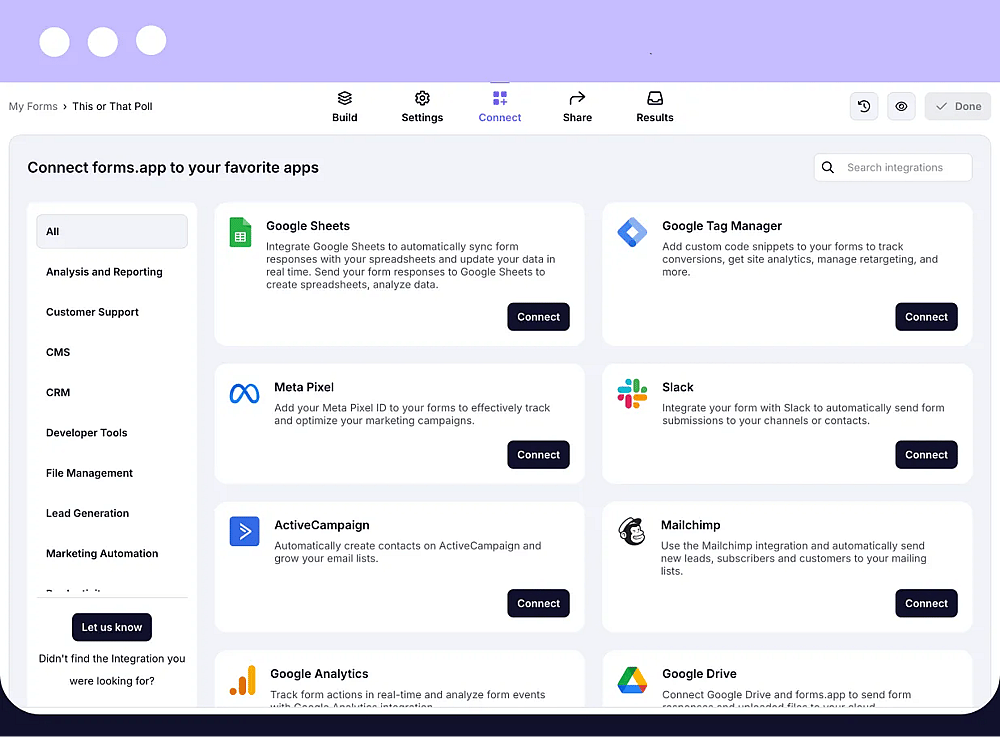The height and width of the screenshot is (737, 1000).
Task: Click the ActiveCampaign title
Action: [321, 525]
